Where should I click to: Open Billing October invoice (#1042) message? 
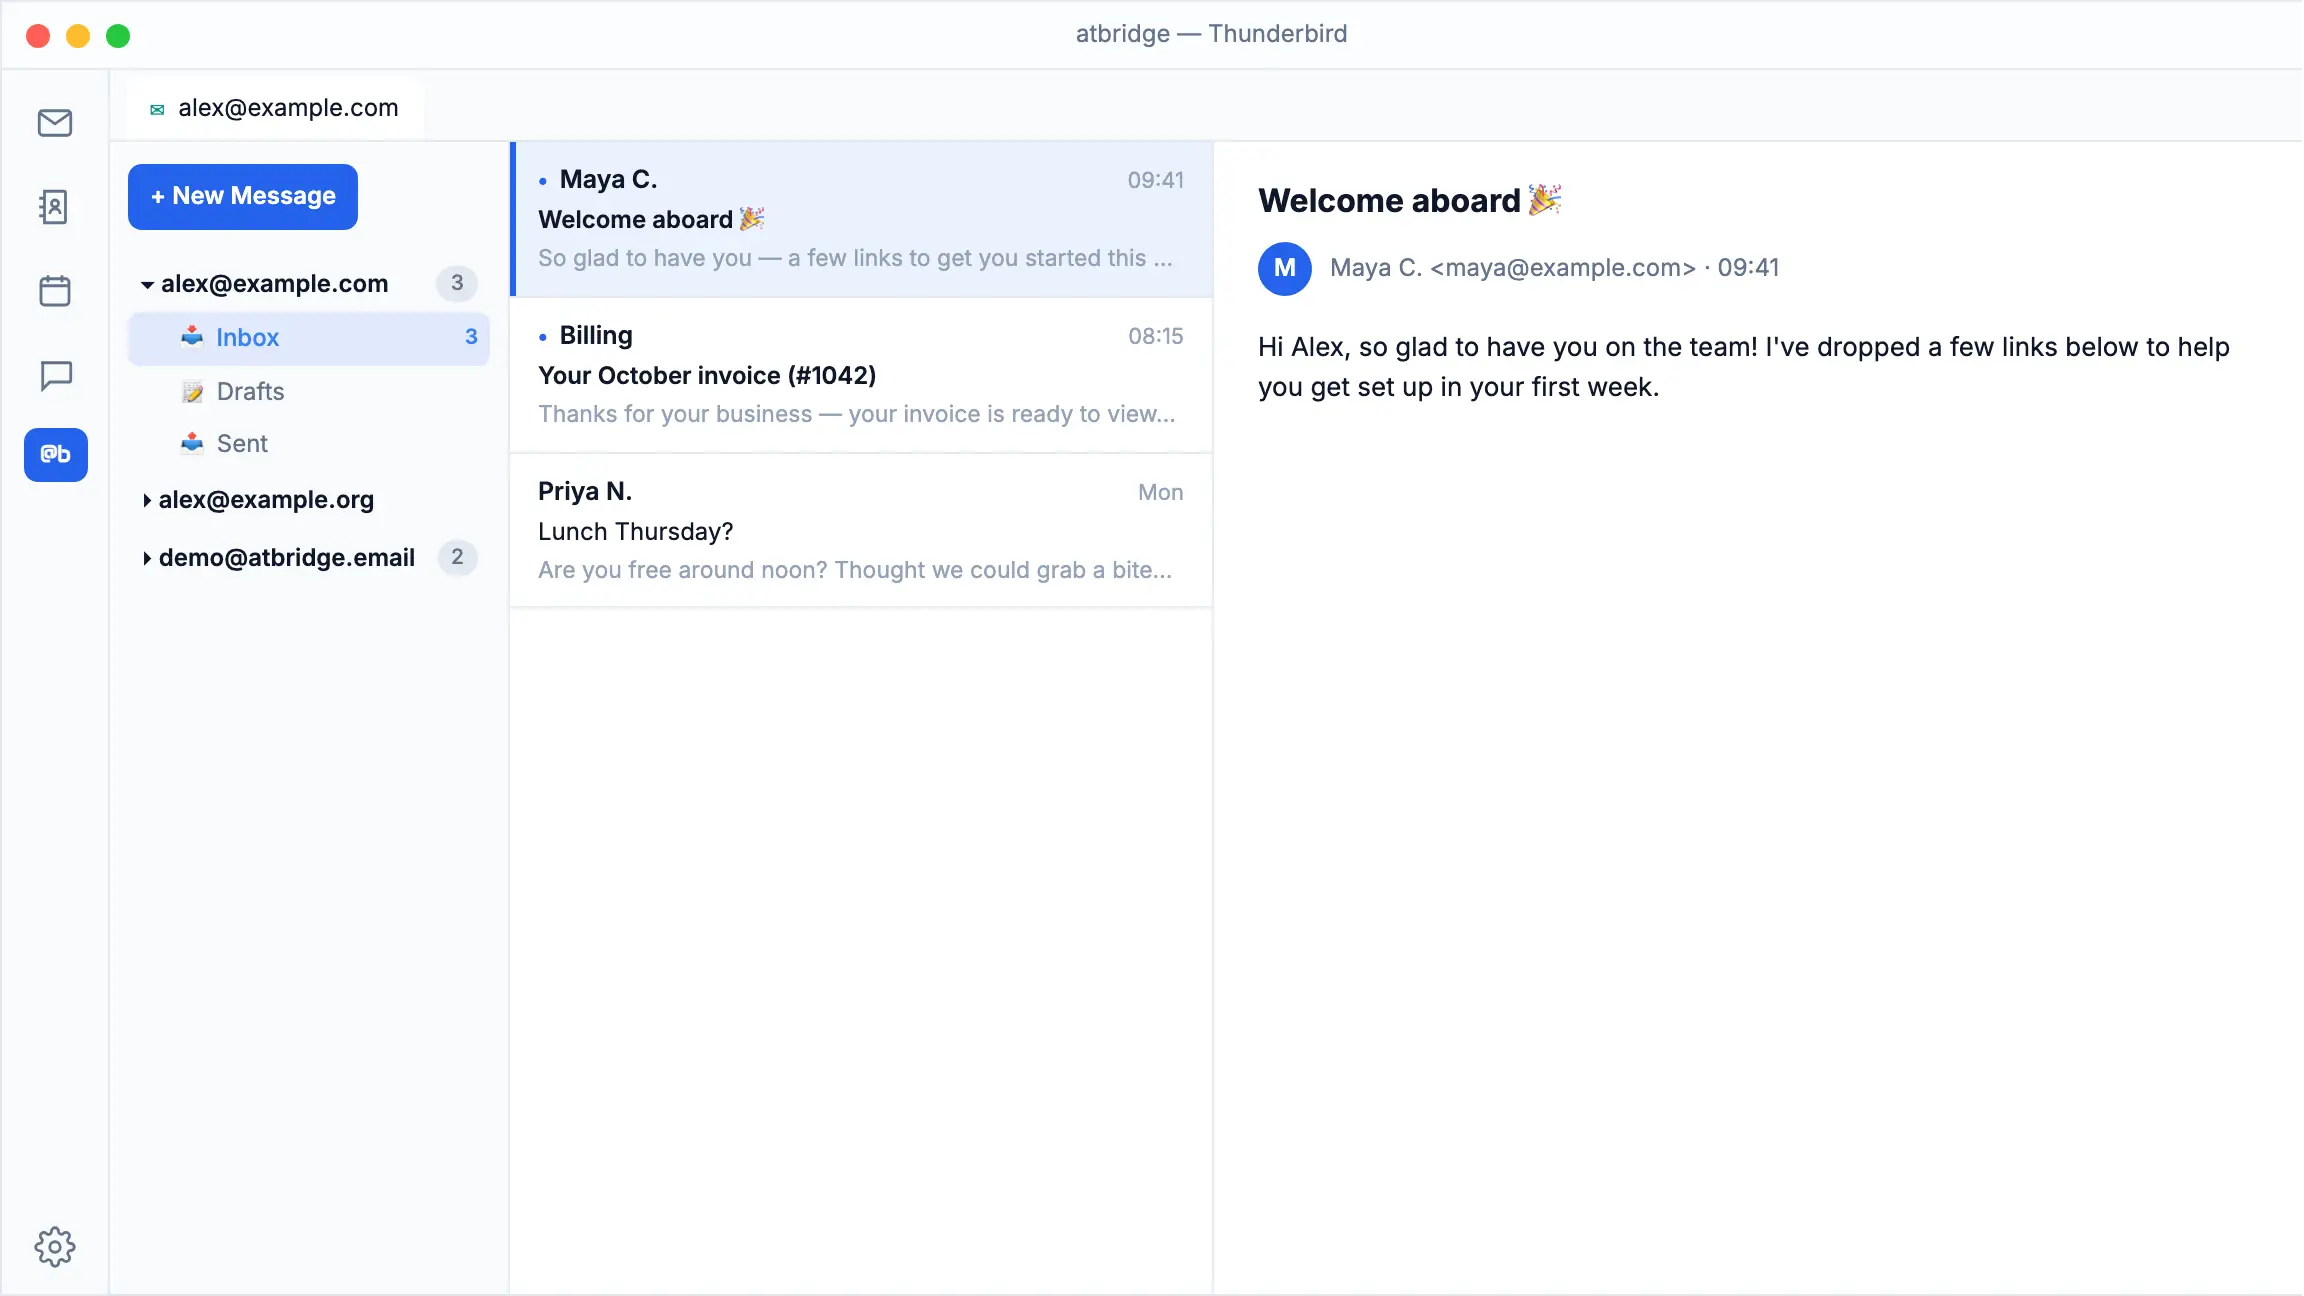[x=862, y=375]
